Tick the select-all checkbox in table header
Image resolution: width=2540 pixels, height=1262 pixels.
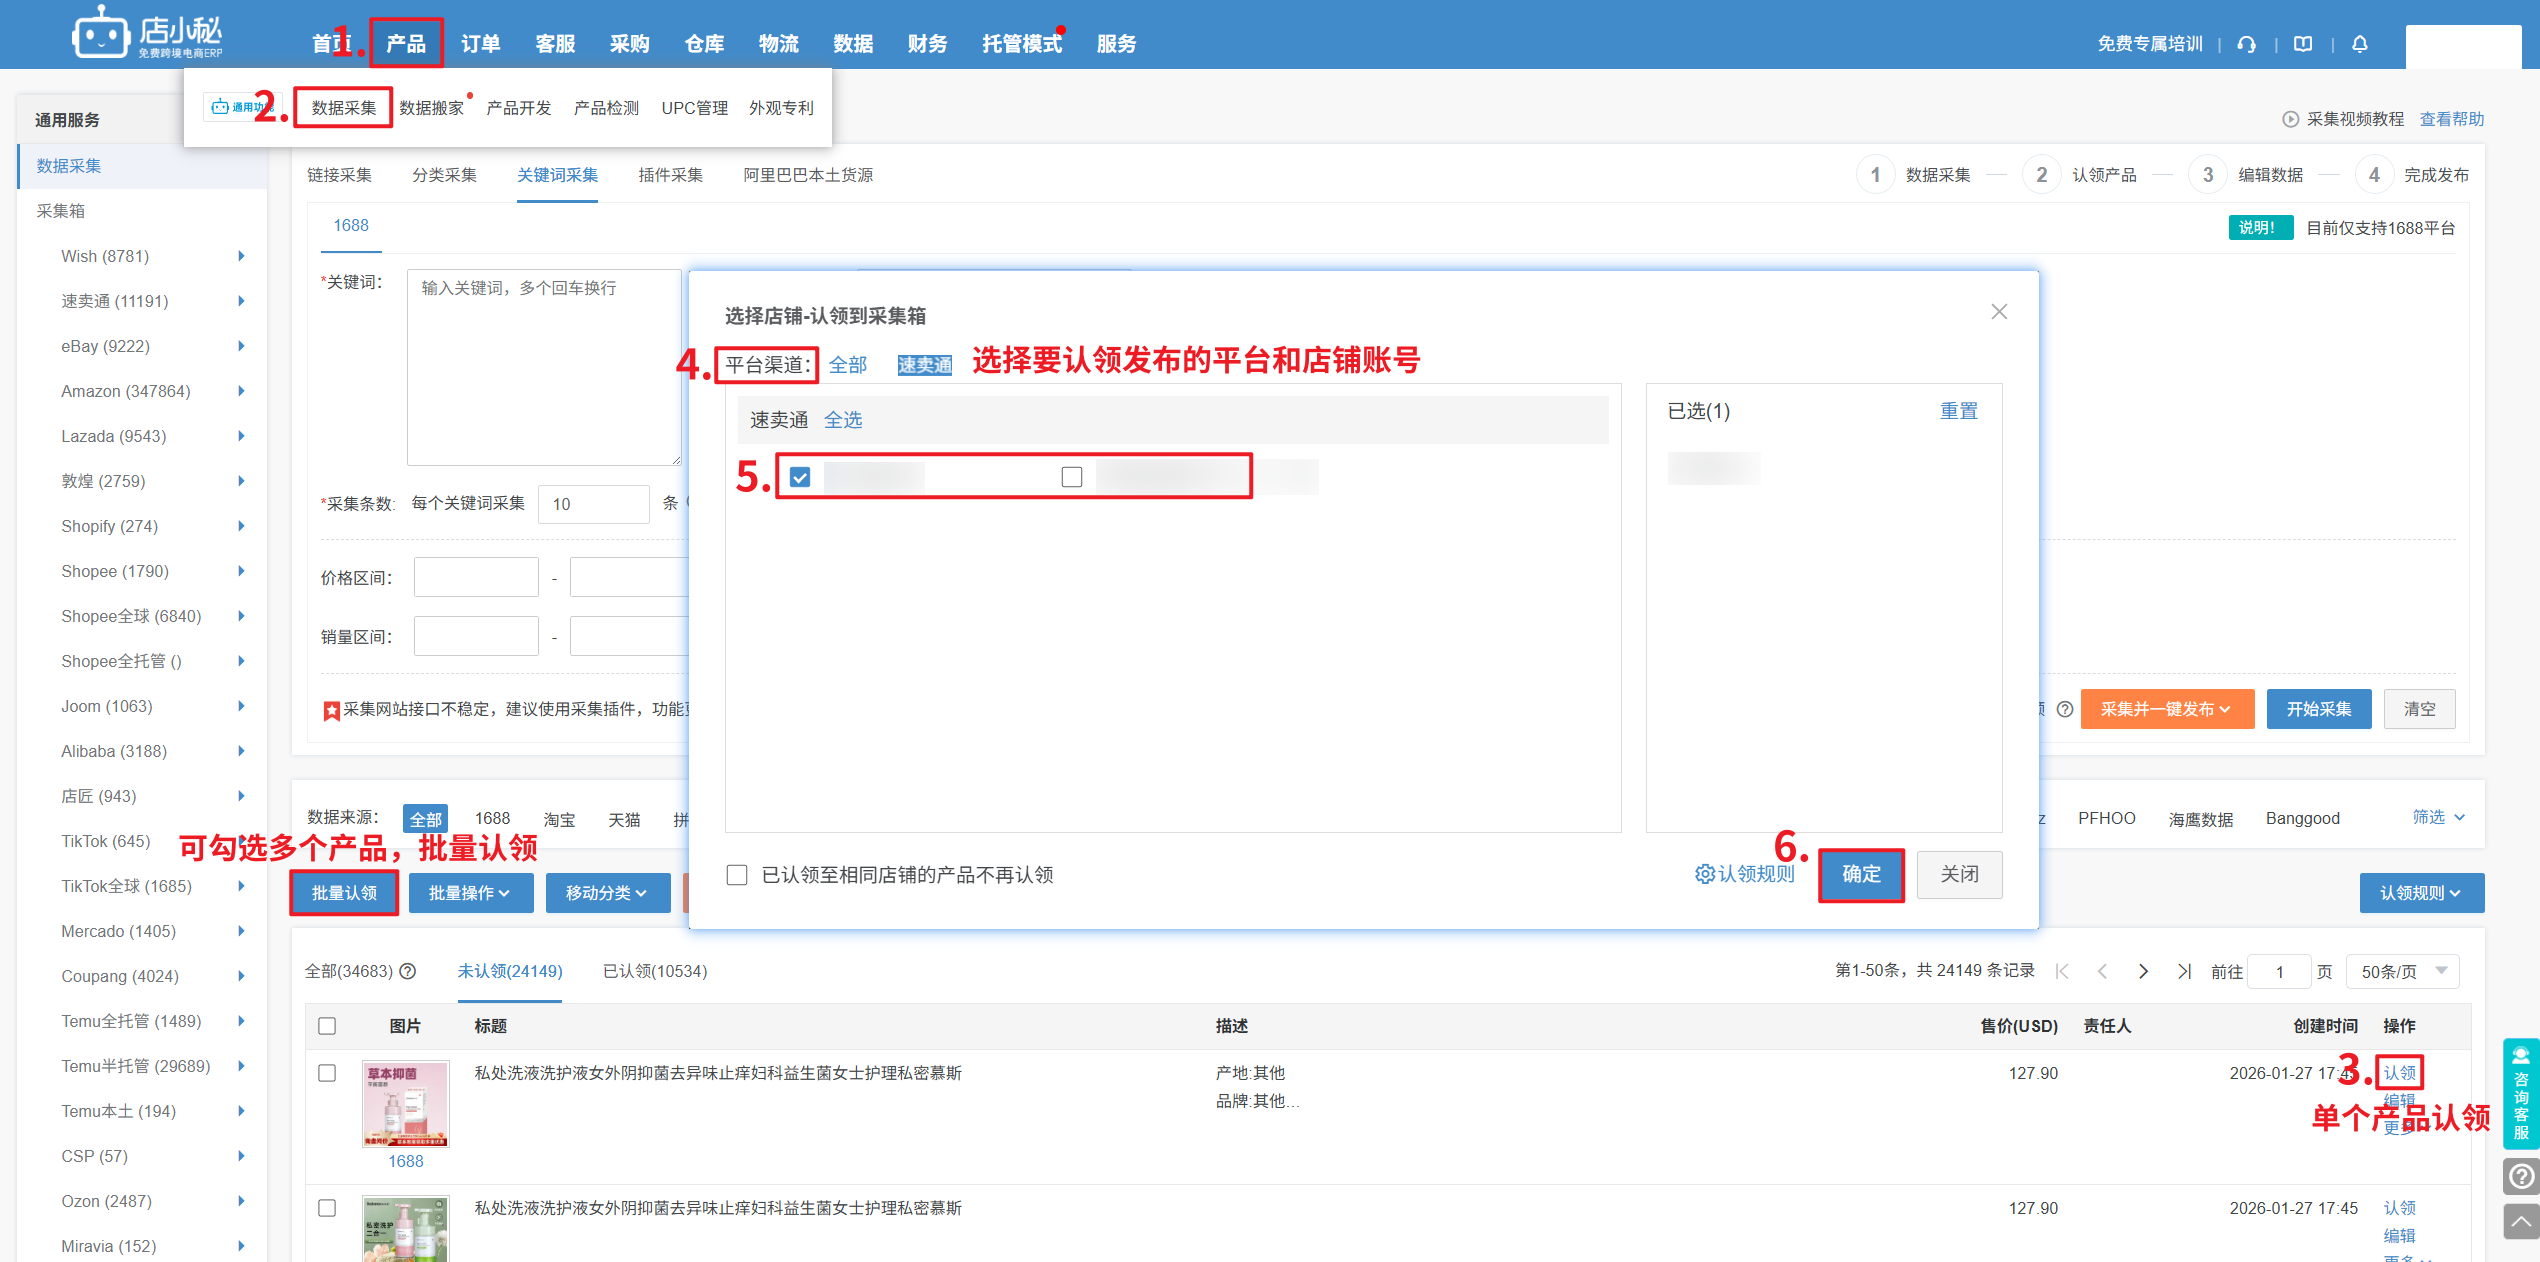point(327,1026)
